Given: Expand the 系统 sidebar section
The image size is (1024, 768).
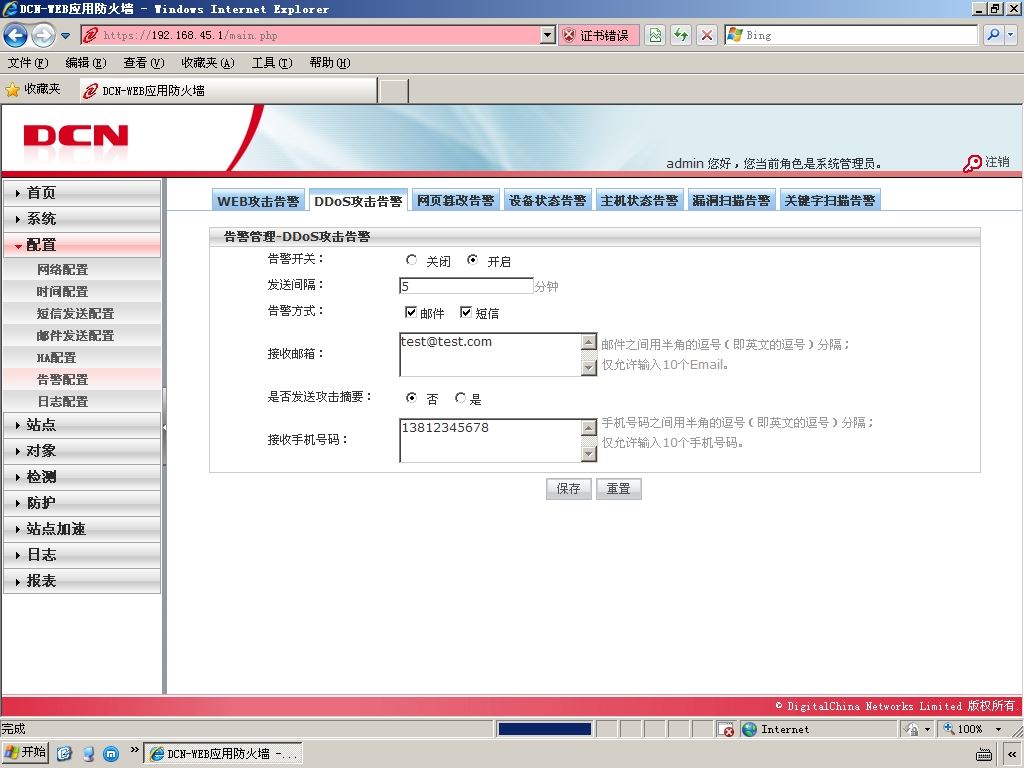Looking at the screenshot, I should tap(82, 219).
